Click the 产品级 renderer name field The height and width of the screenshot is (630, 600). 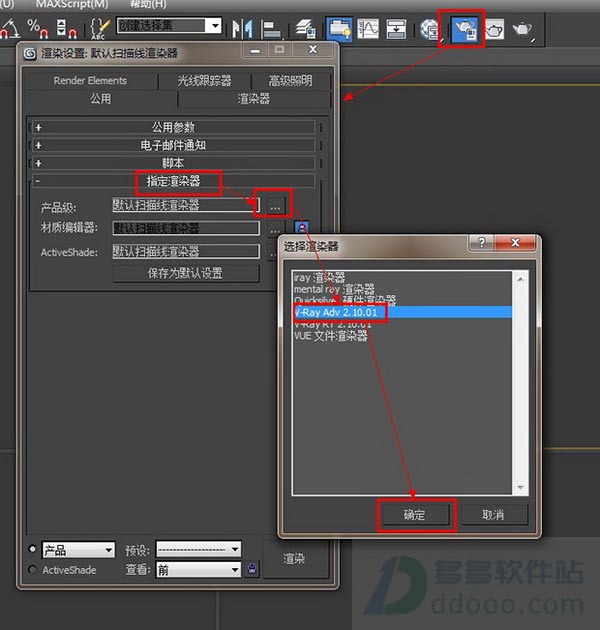click(x=186, y=205)
